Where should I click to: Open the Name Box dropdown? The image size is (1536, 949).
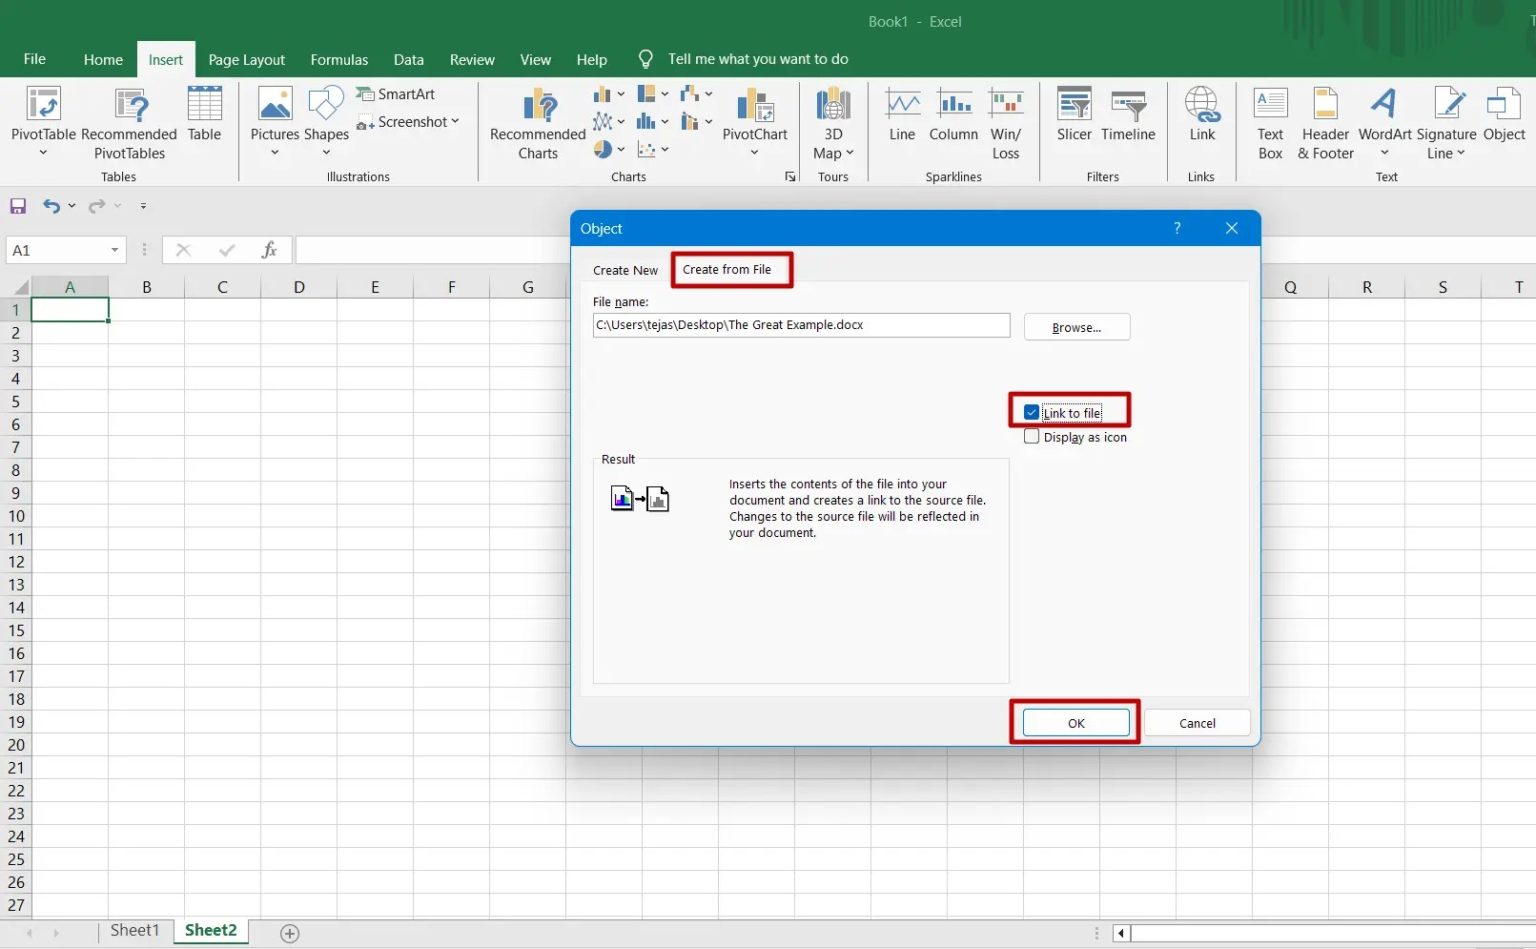113,250
